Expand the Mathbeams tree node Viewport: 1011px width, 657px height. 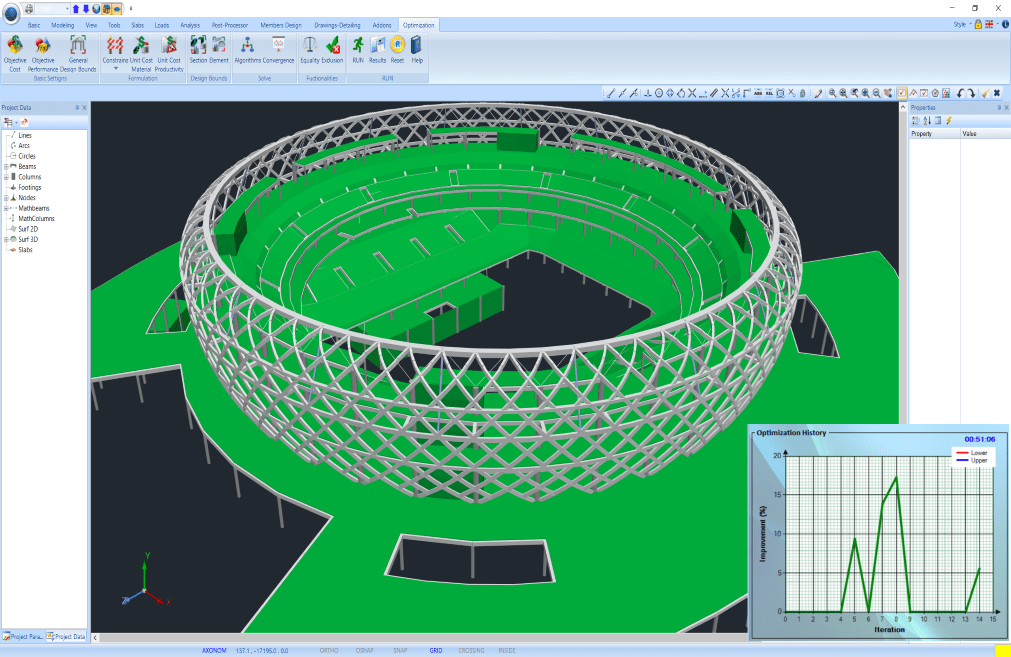[x=6, y=208]
